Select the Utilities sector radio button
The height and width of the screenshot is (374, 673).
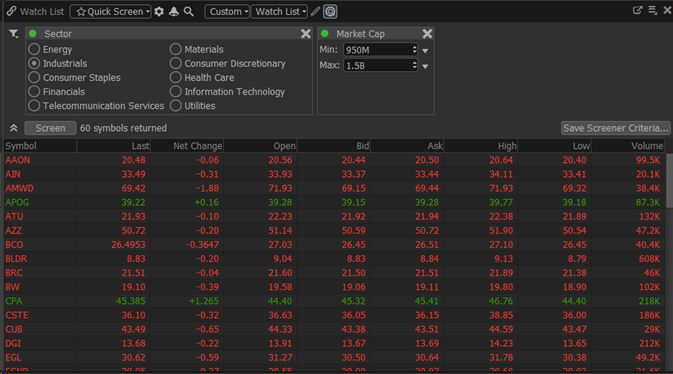(176, 106)
